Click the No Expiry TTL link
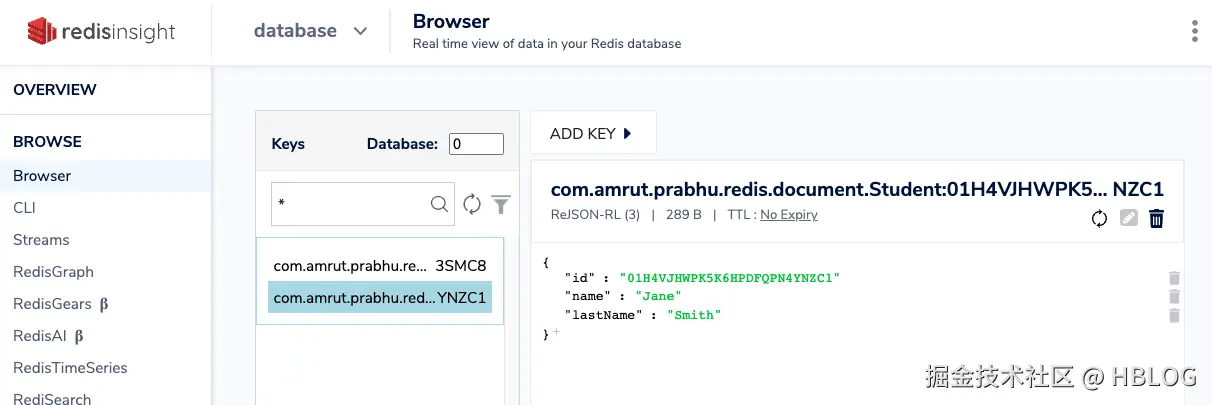This screenshot has height=405, width=1212. [789, 215]
